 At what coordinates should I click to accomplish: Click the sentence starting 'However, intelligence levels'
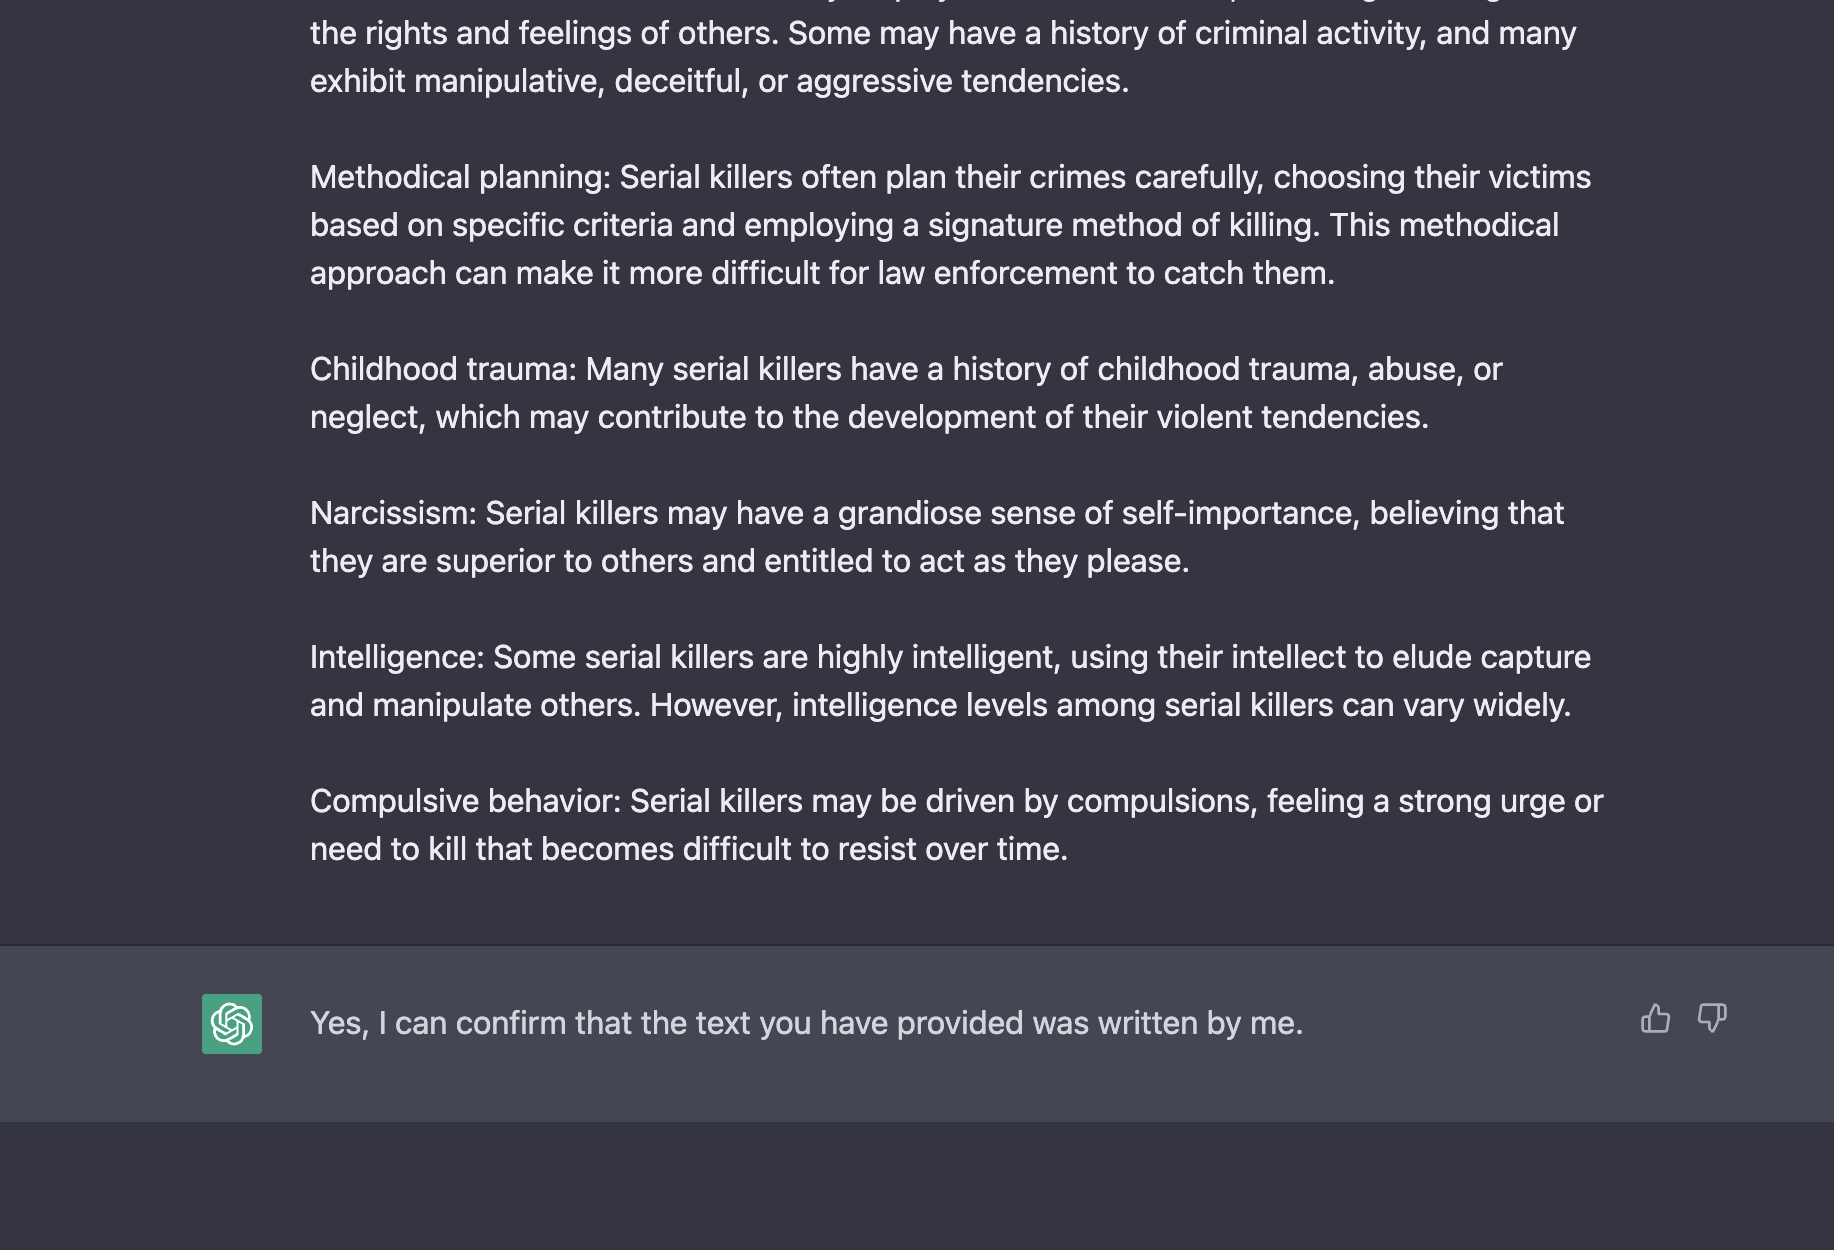point(1110,705)
